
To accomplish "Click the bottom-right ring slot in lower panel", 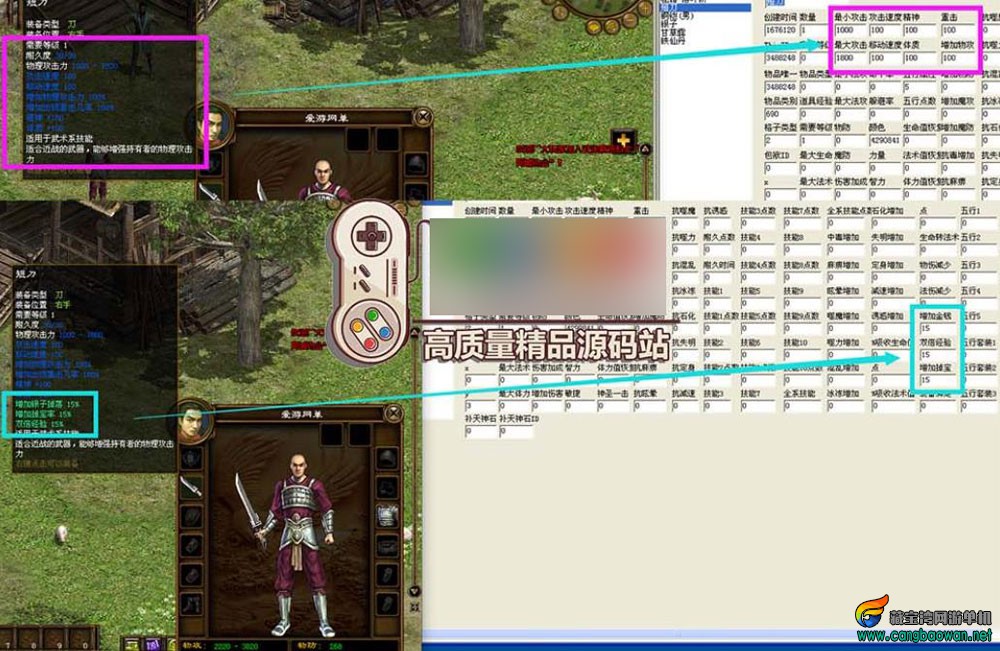I will (x=387, y=603).
